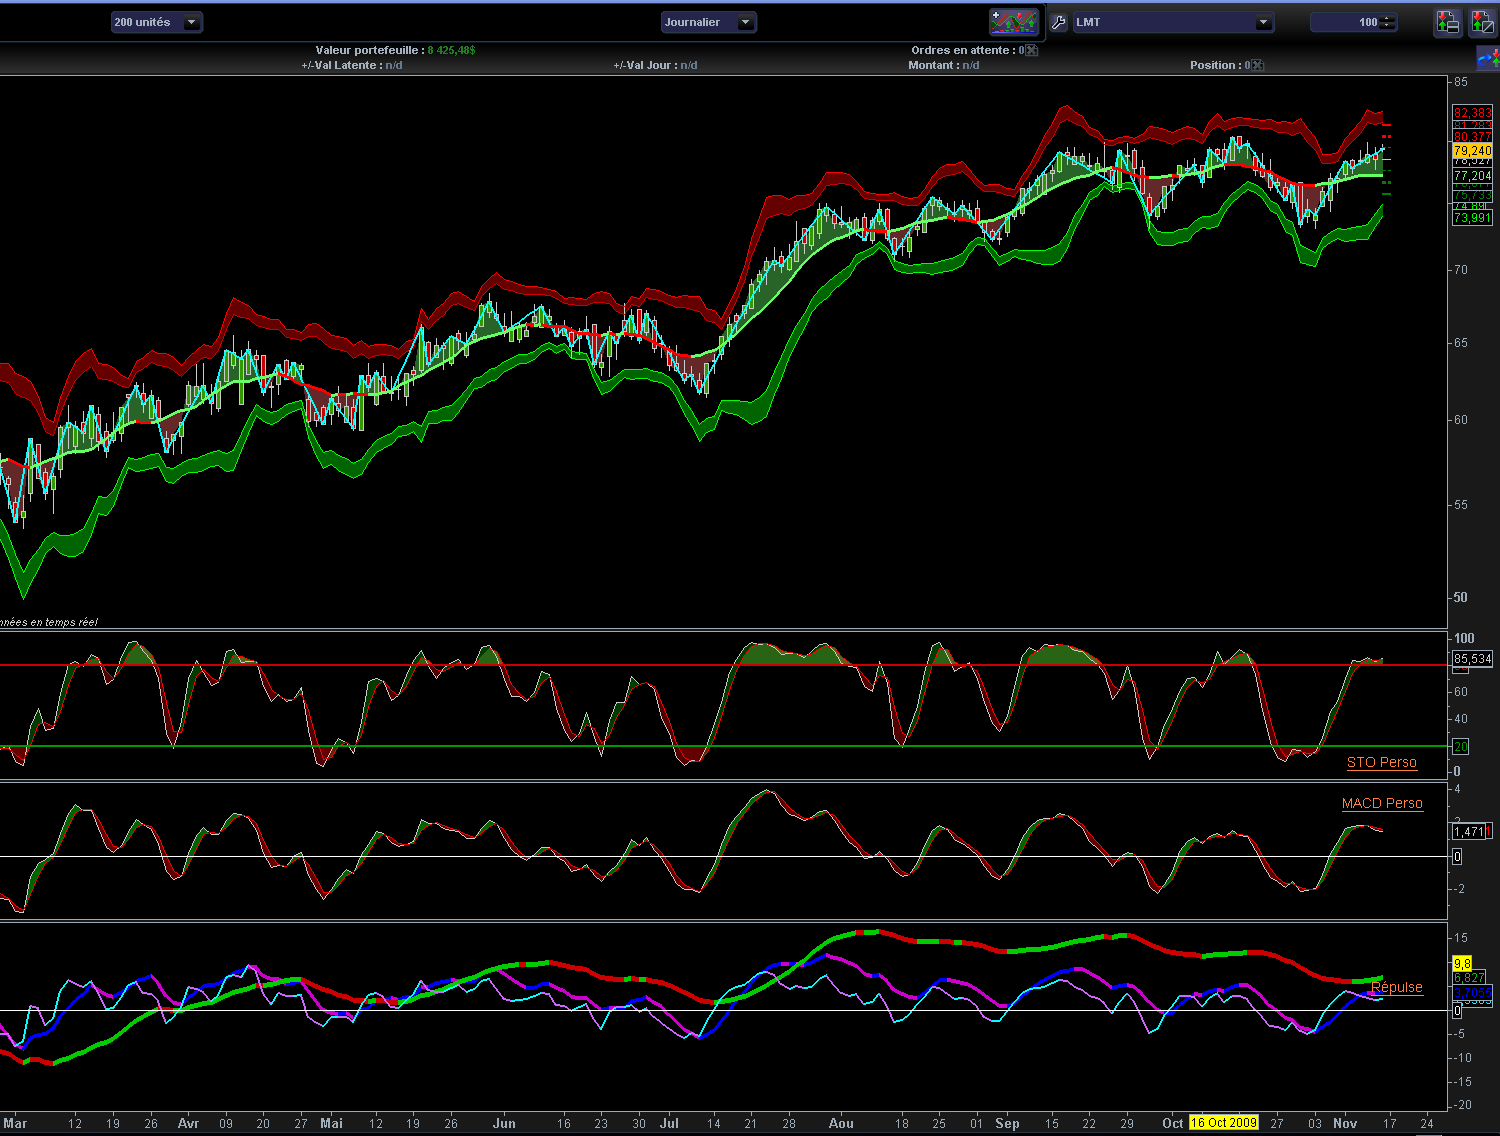
Task: Open the Journalier timeframe dropdown
Action: point(709,22)
